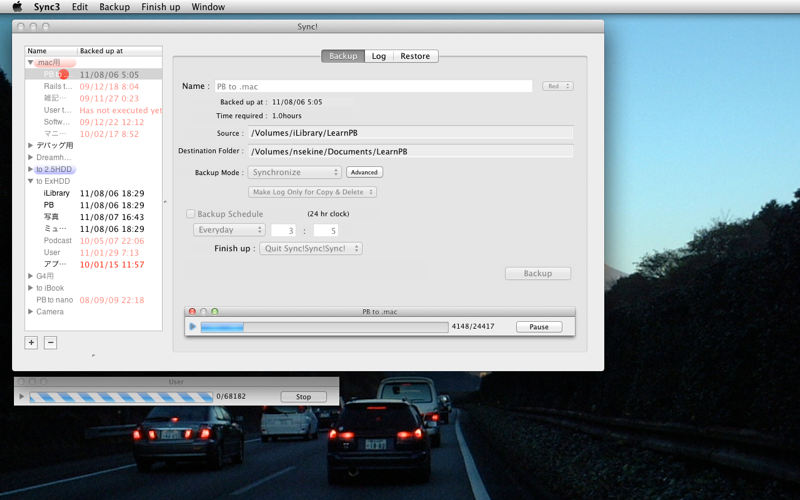Open the Finish up menu
This screenshot has width=800, height=500.
(161, 7)
